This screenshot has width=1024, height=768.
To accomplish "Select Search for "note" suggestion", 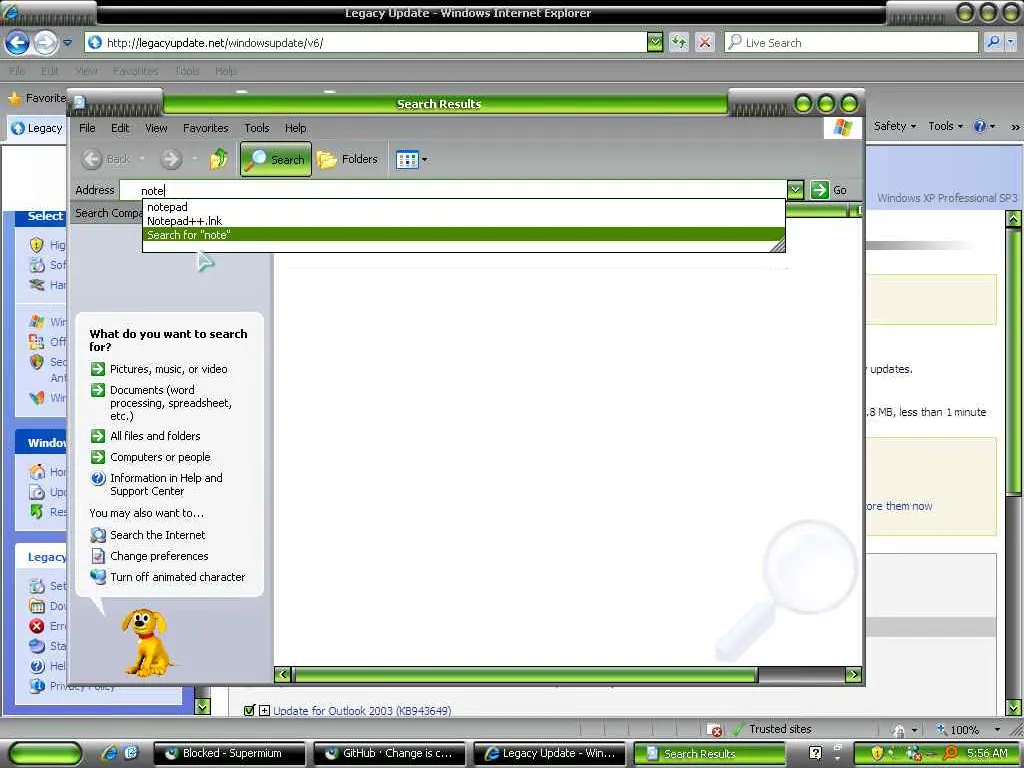I will [x=463, y=234].
